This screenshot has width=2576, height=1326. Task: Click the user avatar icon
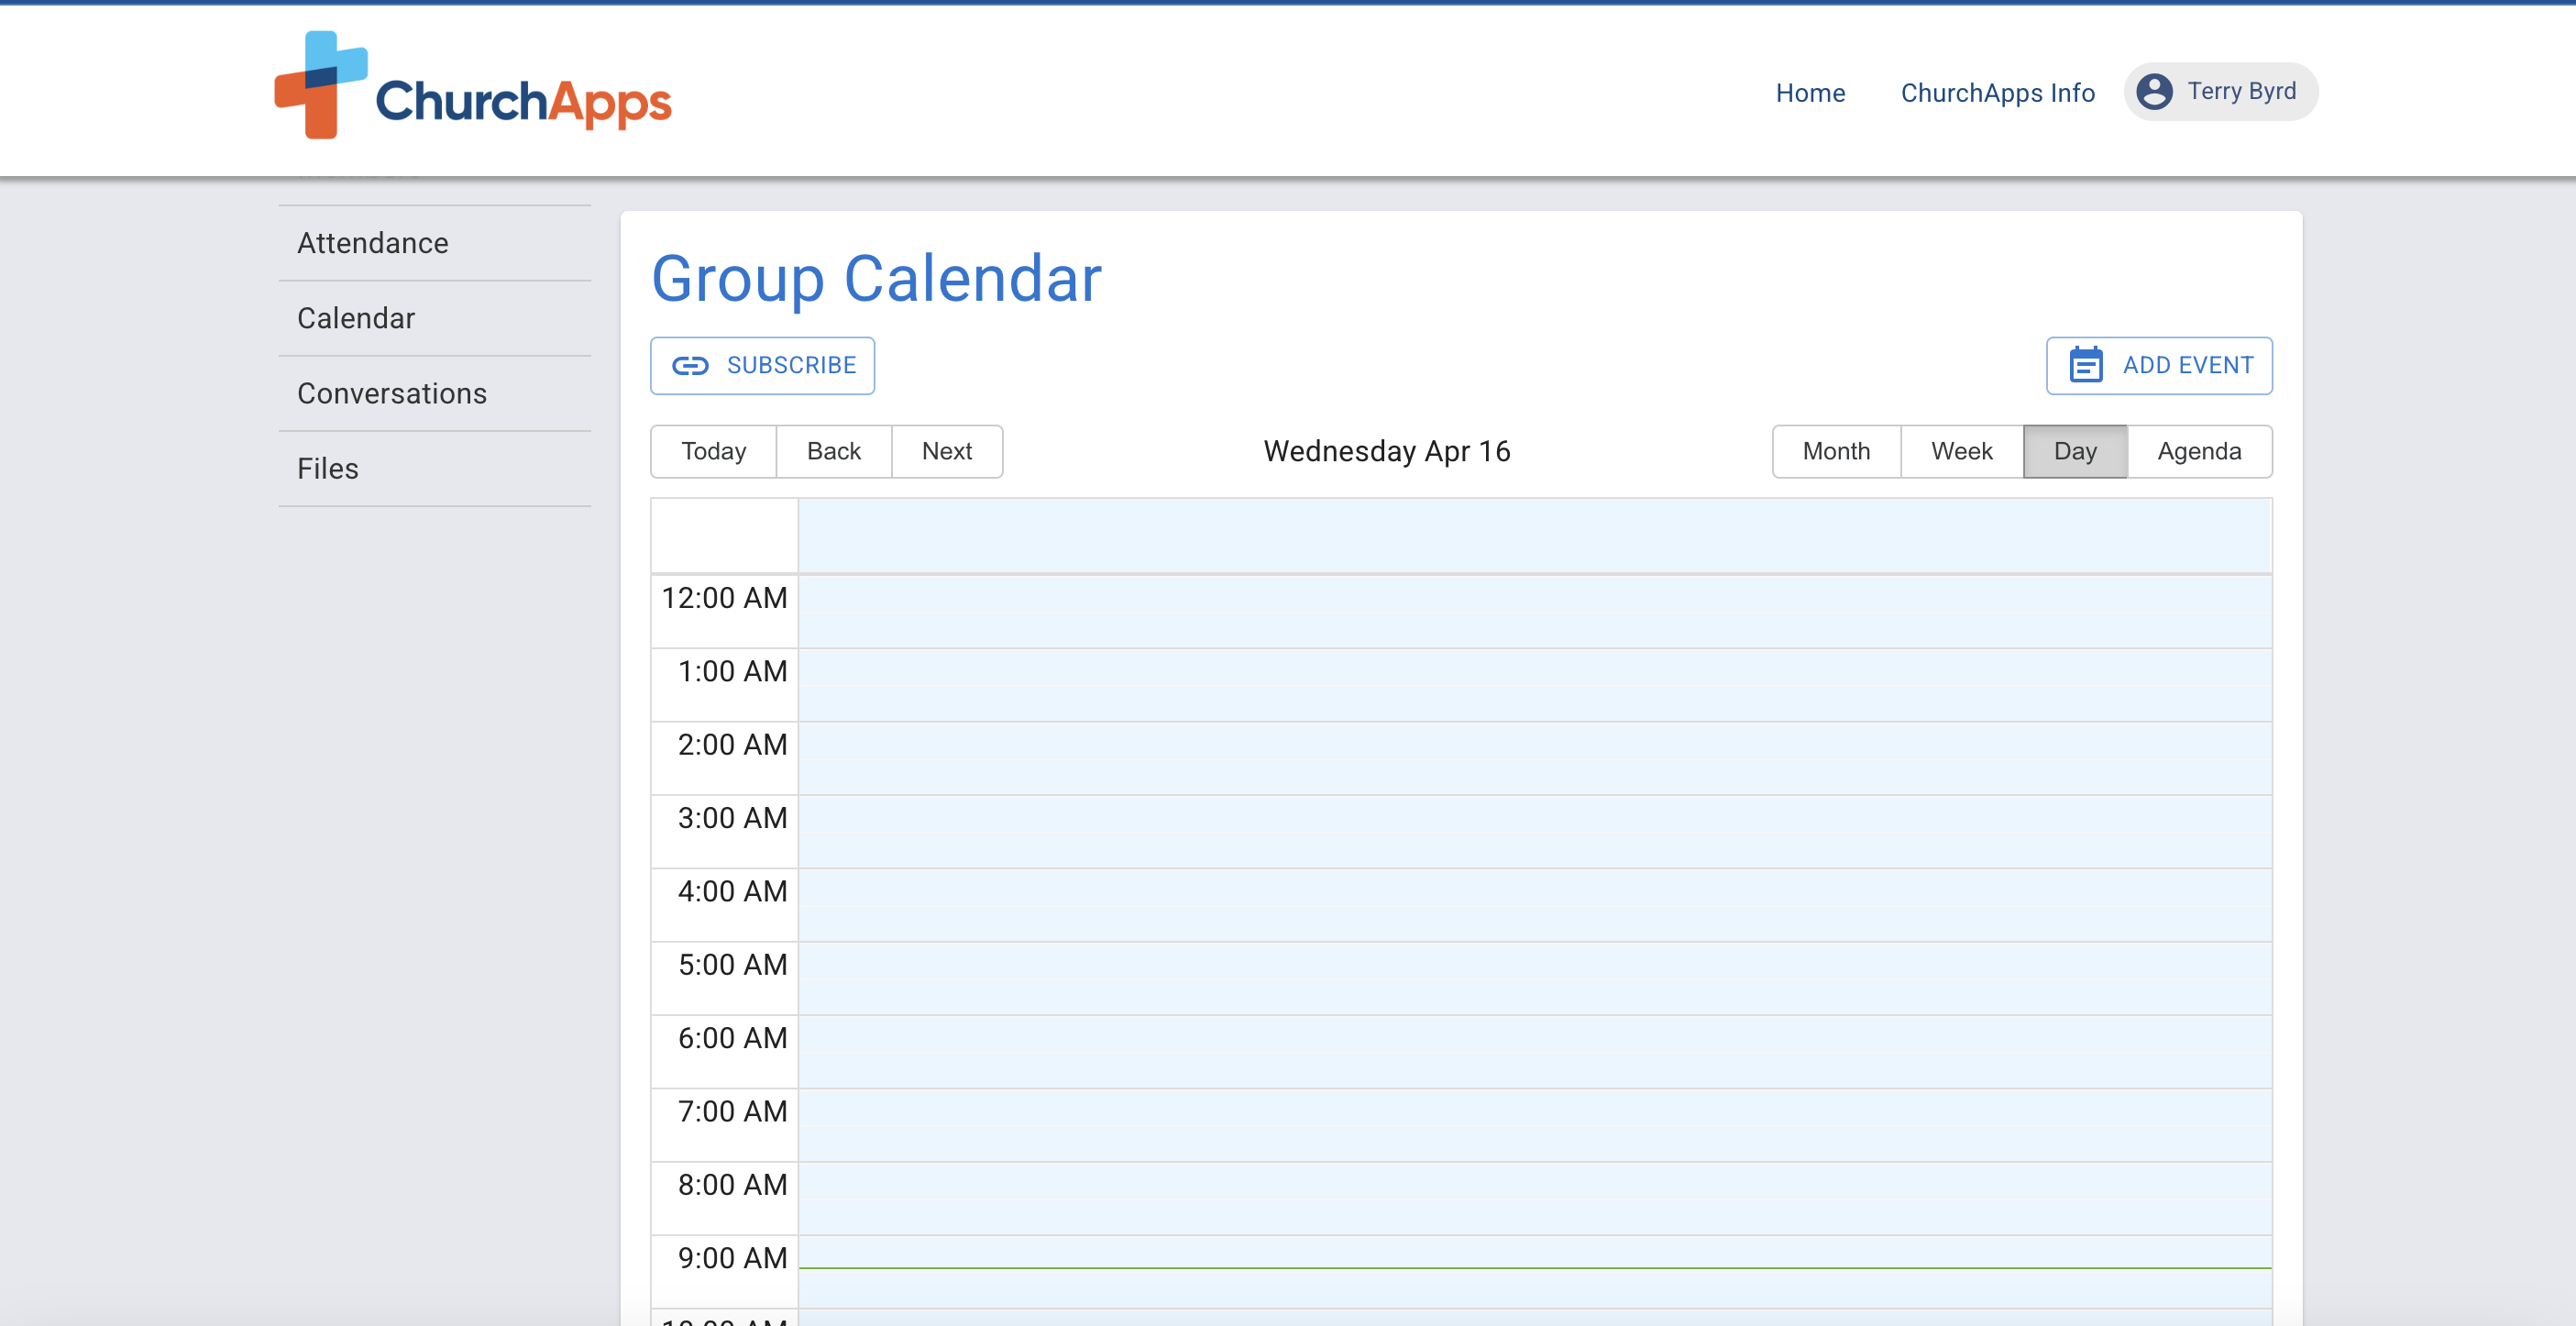tap(2154, 92)
